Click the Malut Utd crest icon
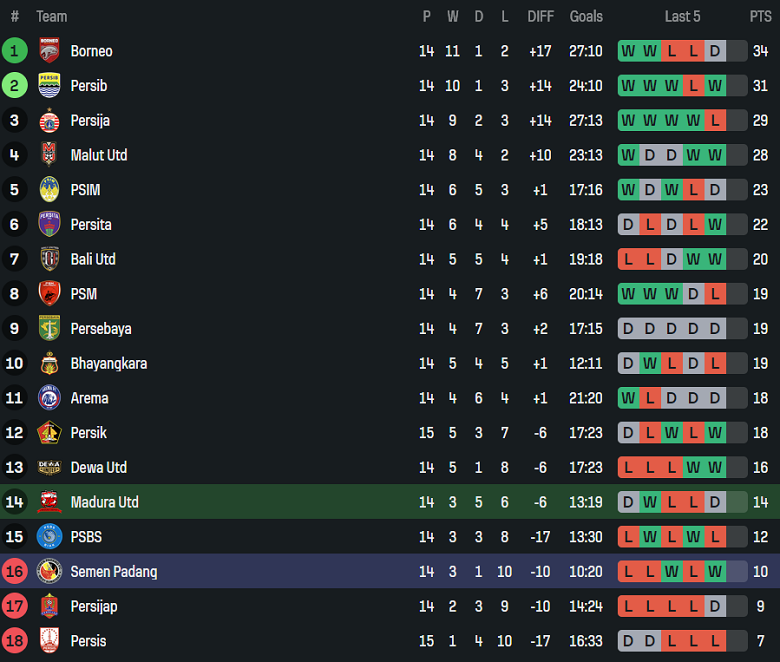 point(49,155)
